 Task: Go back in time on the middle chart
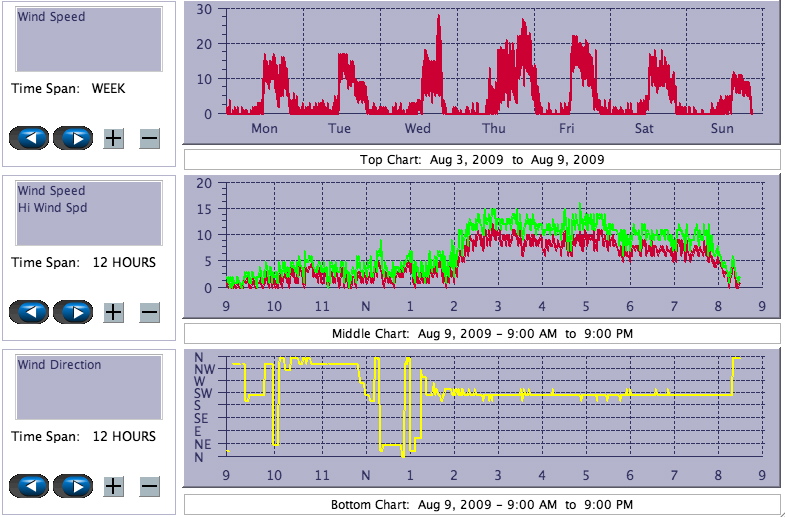point(29,312)
